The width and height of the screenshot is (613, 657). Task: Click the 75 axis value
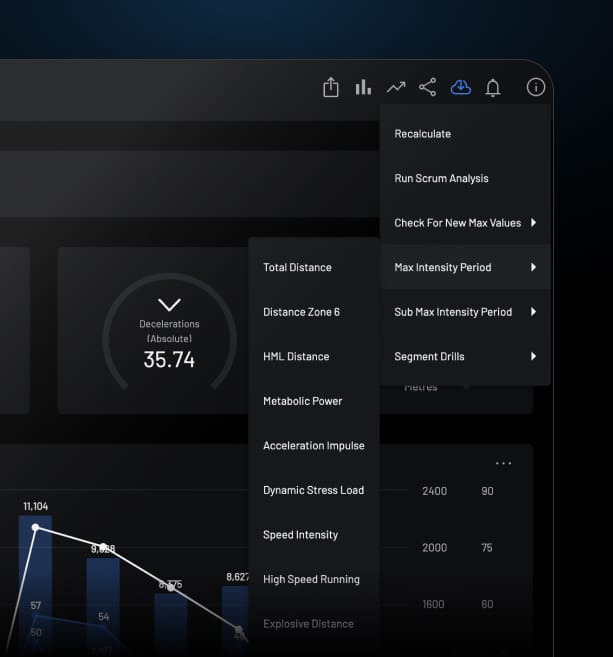(x=487, y=548)
